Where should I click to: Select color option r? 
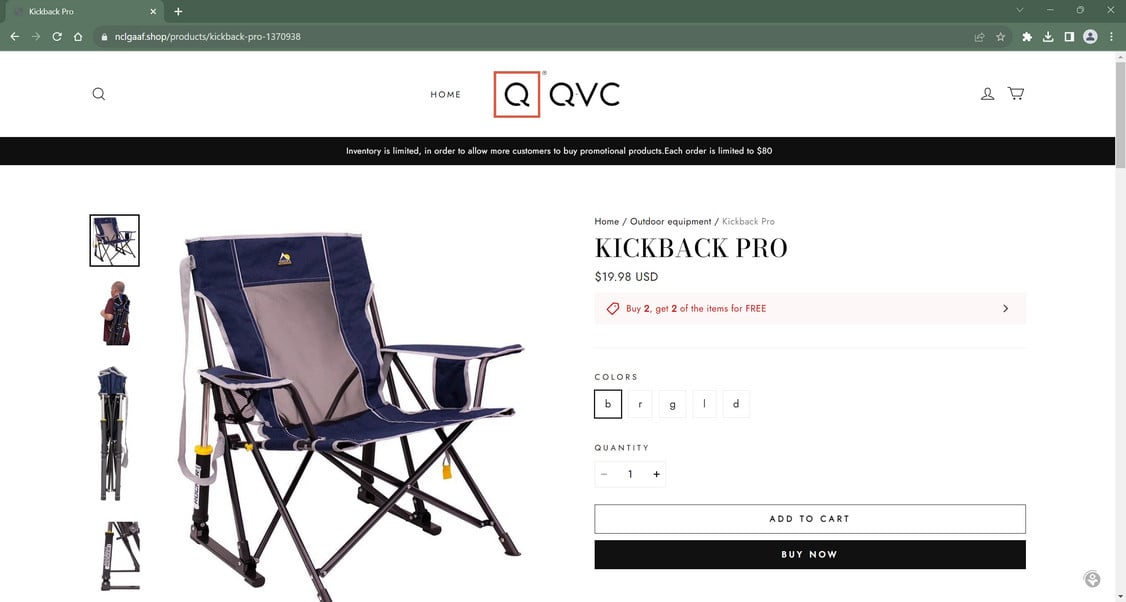click(640, 404)
